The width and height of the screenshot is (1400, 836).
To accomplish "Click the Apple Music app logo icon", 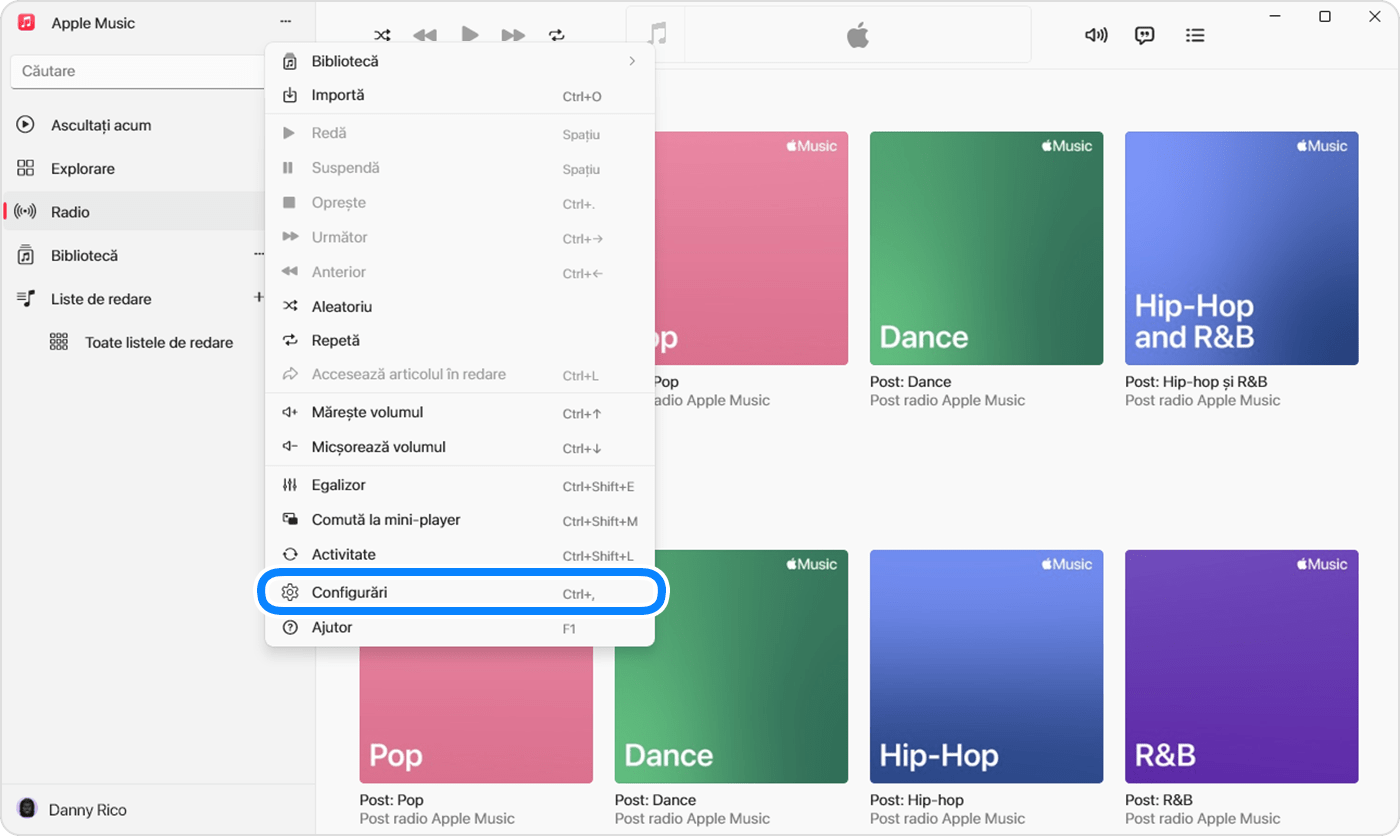I will coord(27,22).
